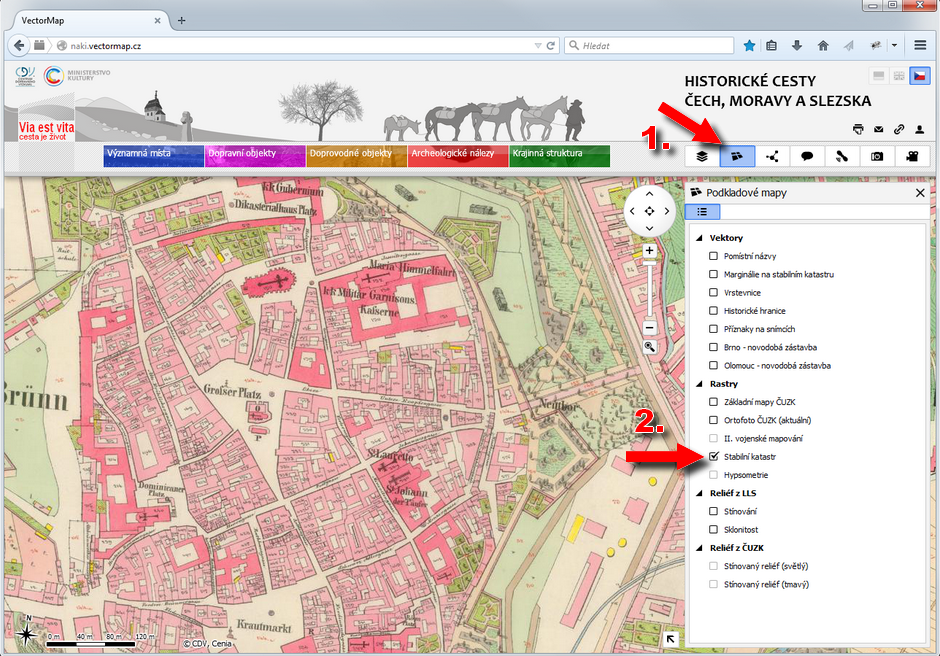Collapse the Rastry group
The image size is (940, 656).
(x=700, y=384)
